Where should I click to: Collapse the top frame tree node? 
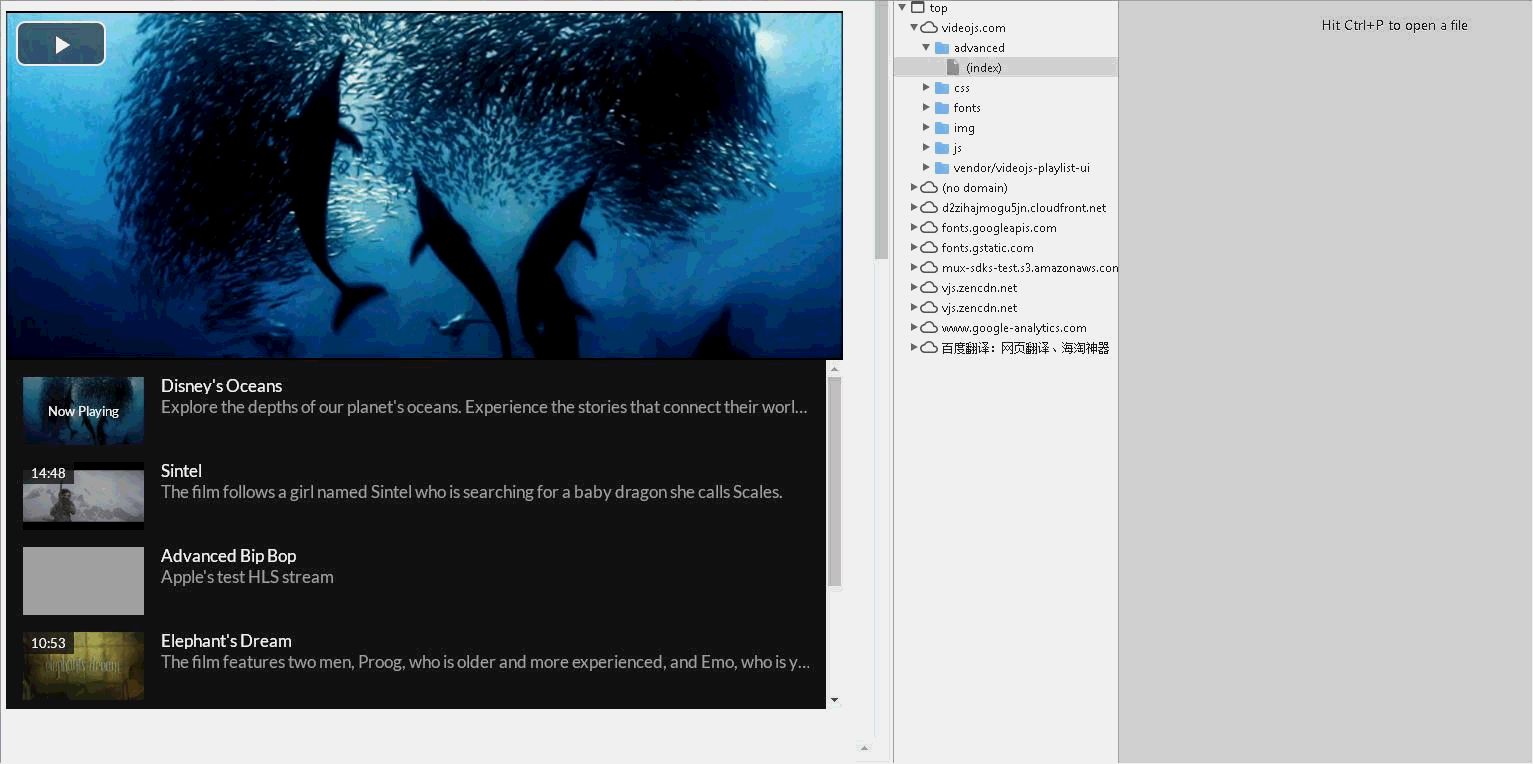tap(903, 8)
